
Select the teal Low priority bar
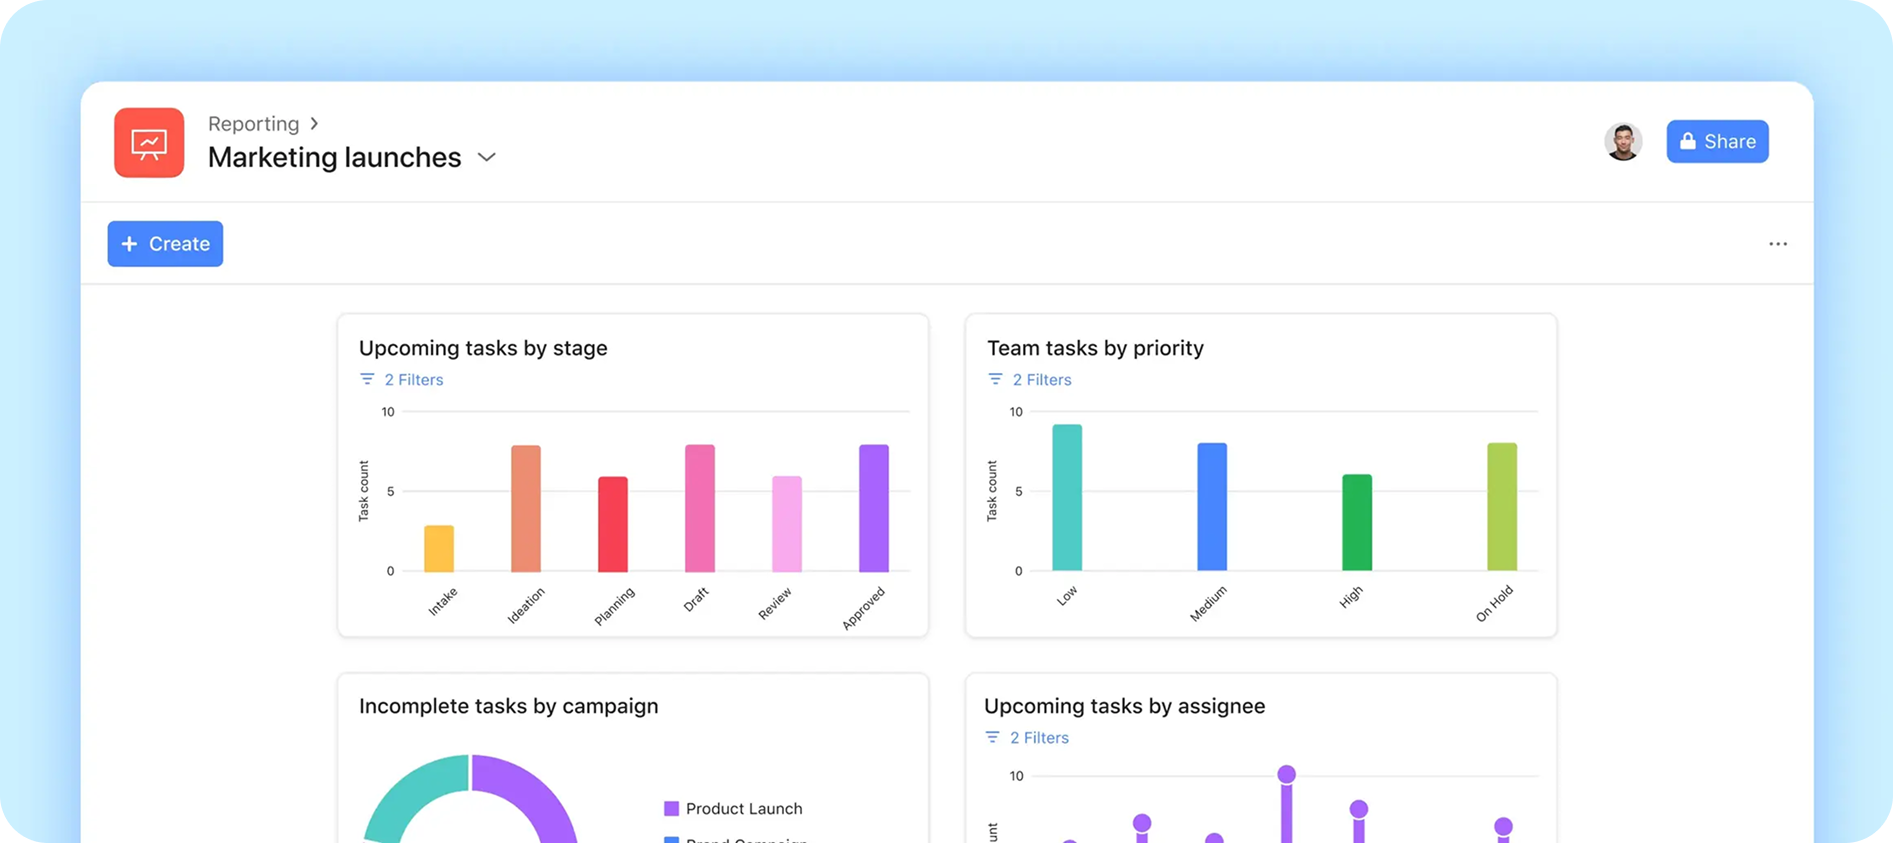1067,498
